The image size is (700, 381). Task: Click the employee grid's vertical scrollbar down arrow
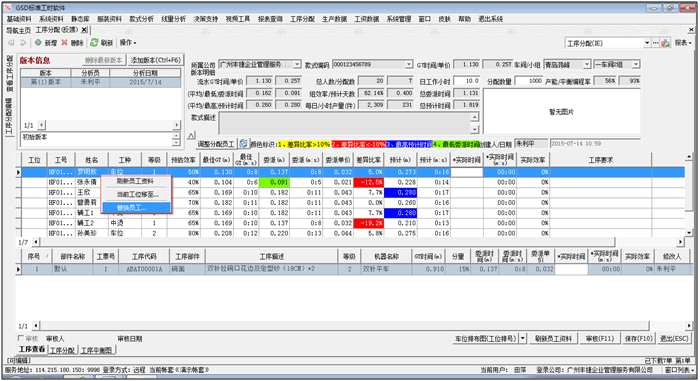point(689,233)
